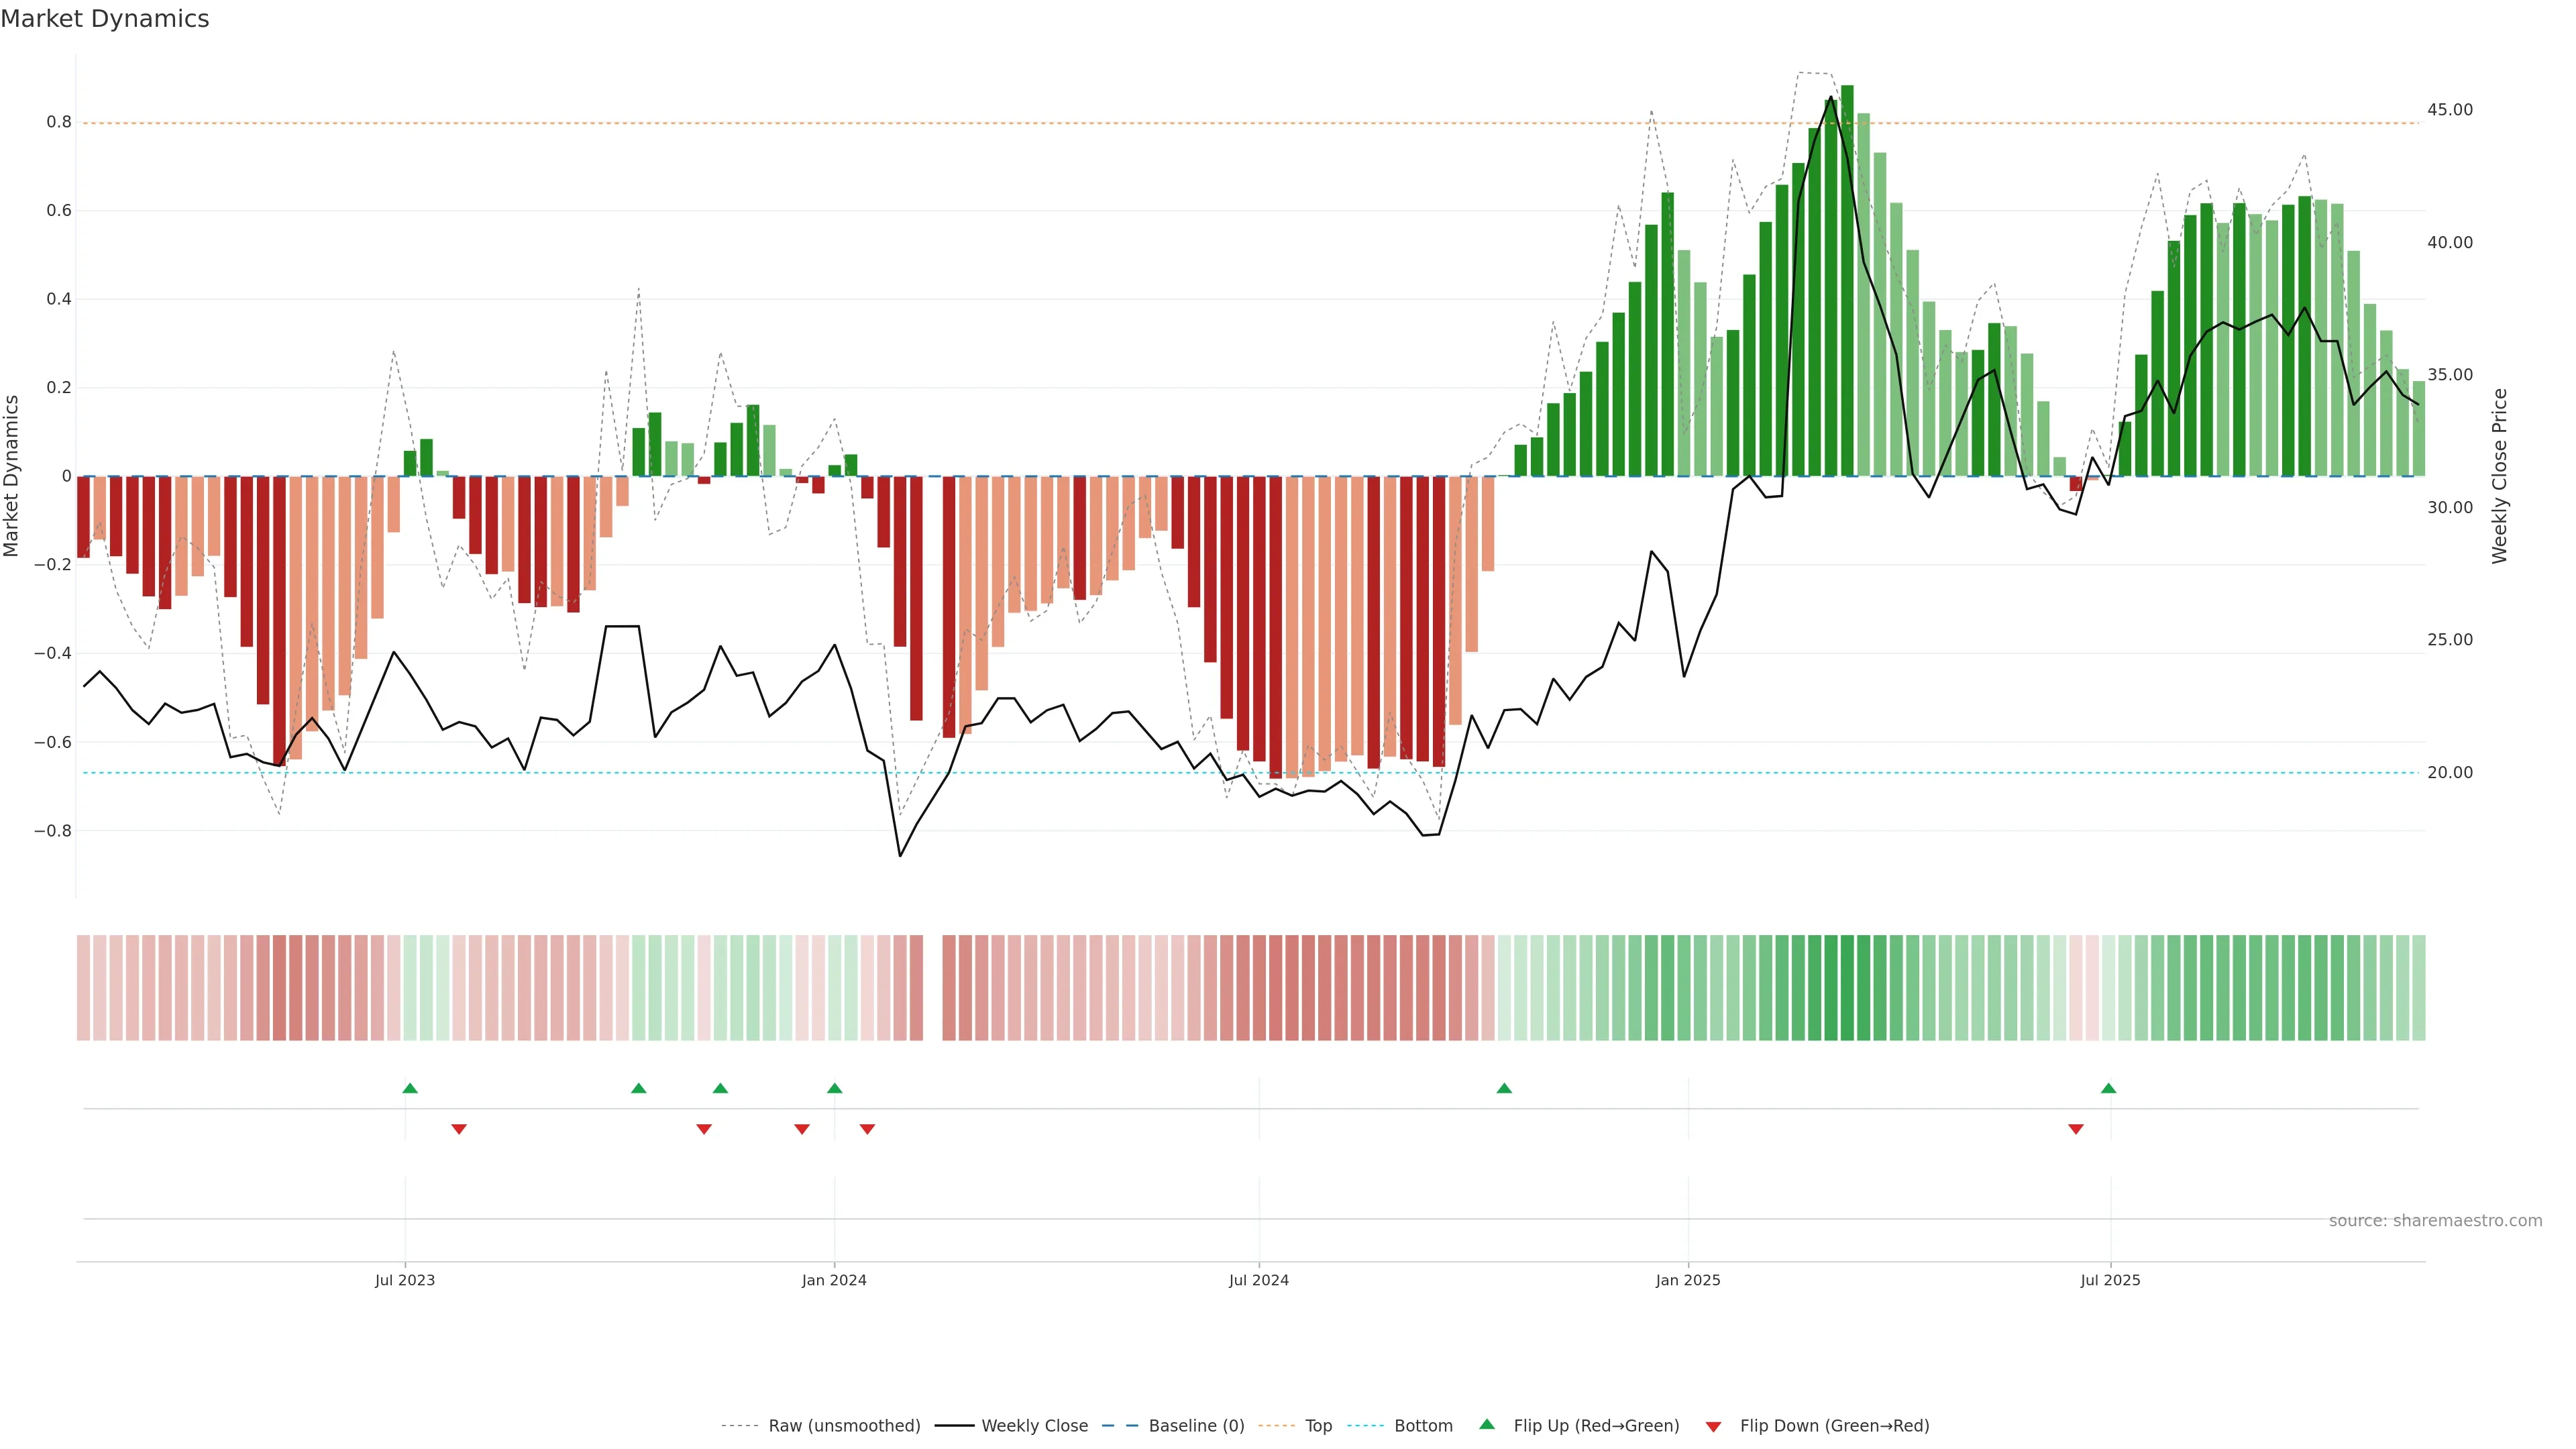Toggle the Flip Down (Green→Red) legend label
2576x1449 pixels.
1834,1426
